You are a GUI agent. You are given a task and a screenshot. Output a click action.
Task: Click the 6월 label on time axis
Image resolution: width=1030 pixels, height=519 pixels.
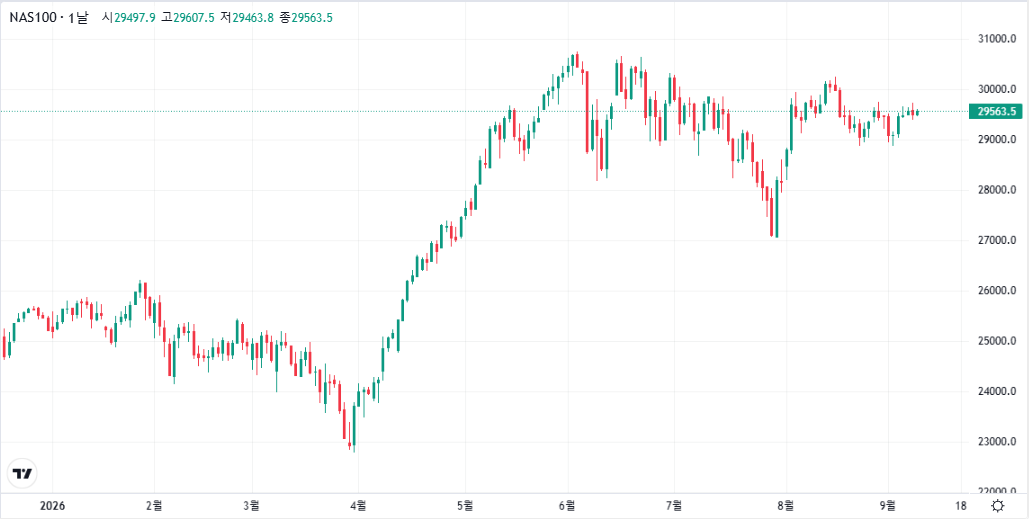(x=568, y=507)
